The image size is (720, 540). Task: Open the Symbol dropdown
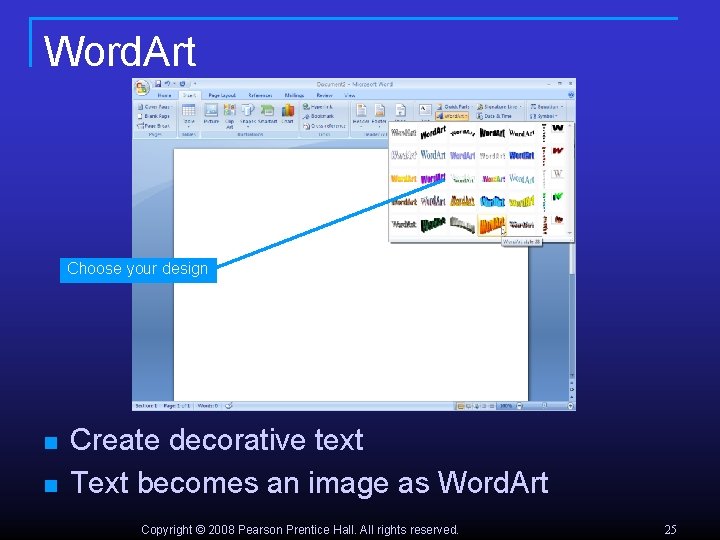pyautogui.click(x=544, y=116)
